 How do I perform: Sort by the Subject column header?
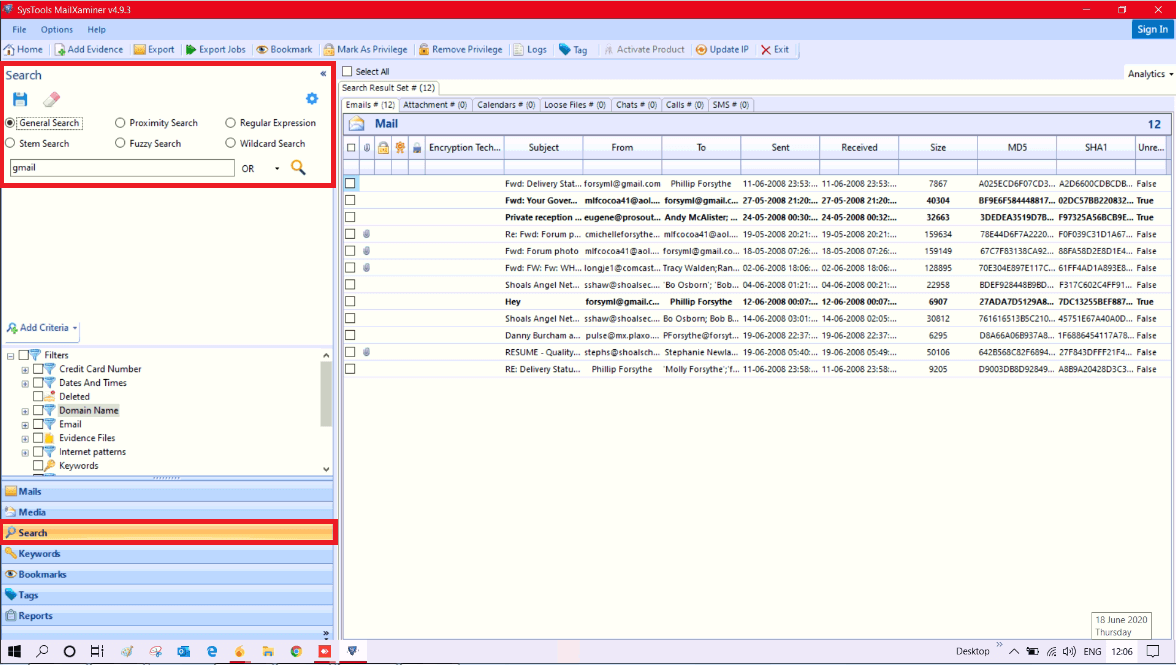(544, 148)
